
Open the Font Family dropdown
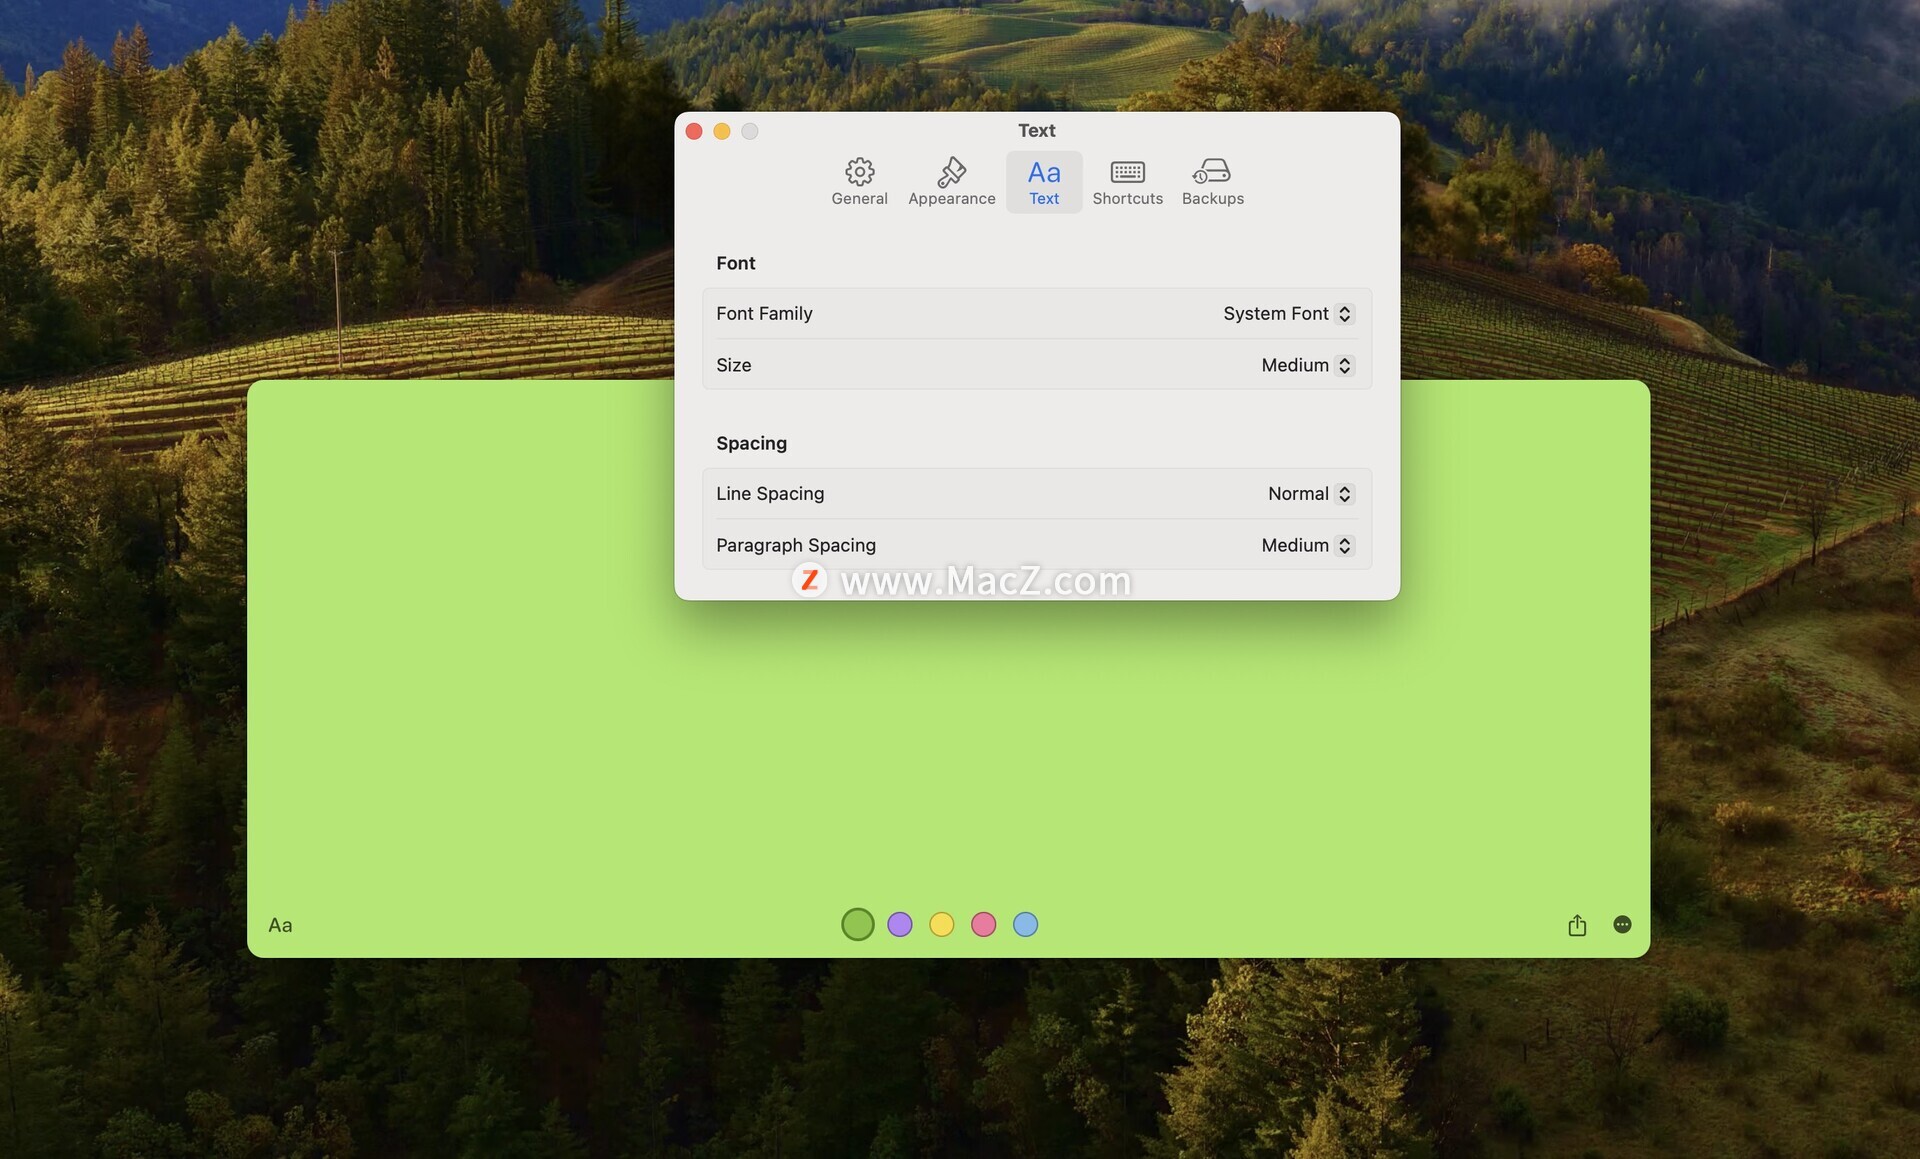(1288, 314)
